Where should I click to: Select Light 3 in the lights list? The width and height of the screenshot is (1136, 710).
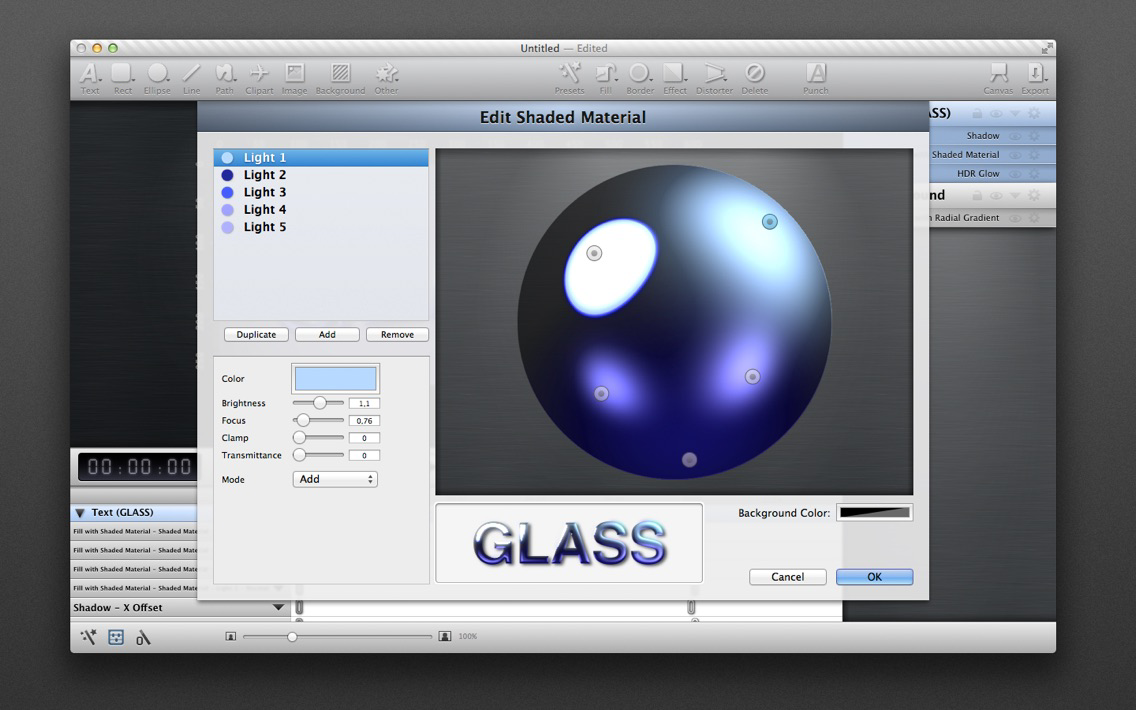click(x=321, y=192)
